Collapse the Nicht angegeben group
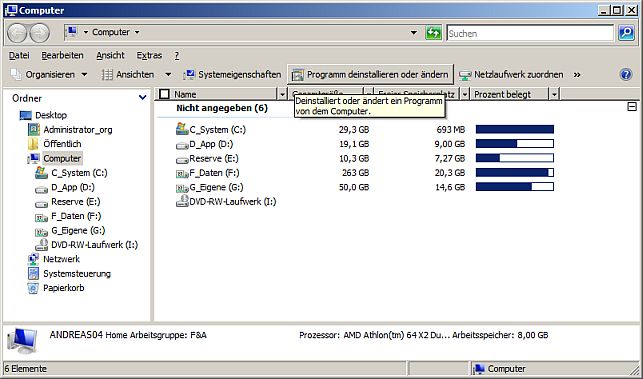Viewport: 643px width, 379px height. click(632, 107)
